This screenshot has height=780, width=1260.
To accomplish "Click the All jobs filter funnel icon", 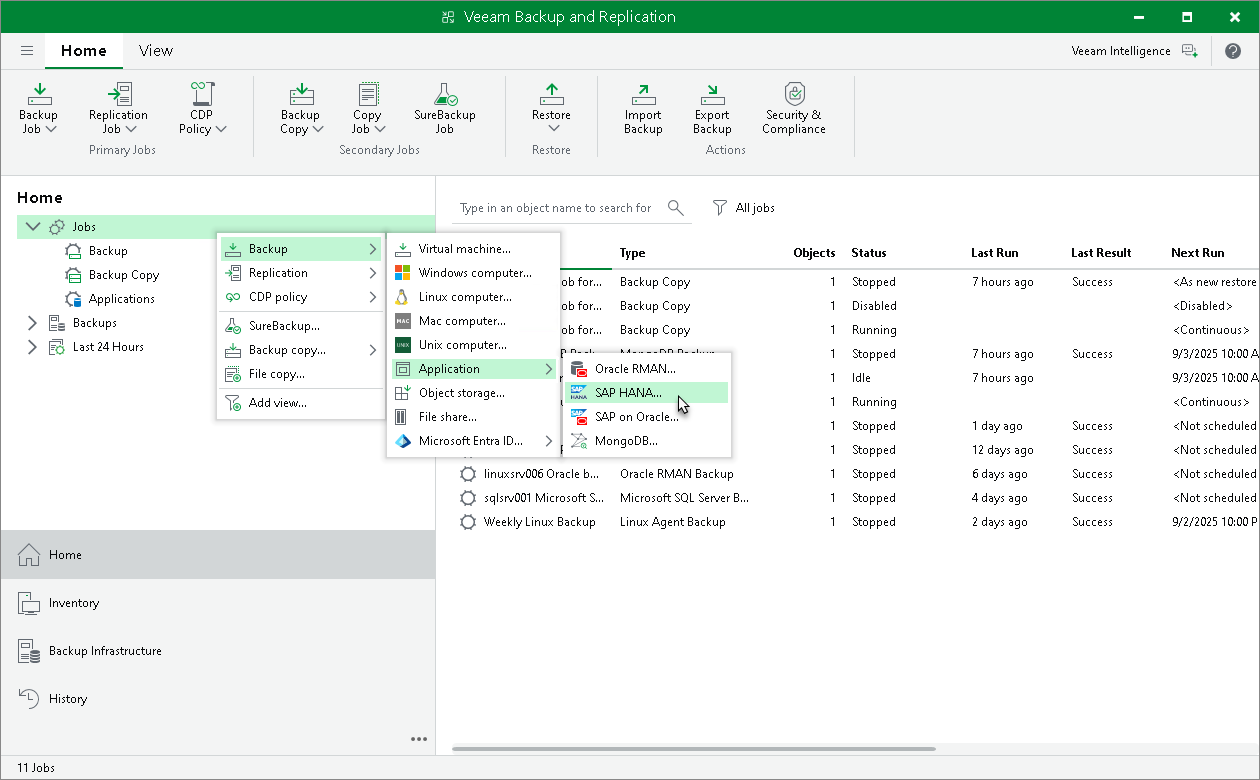I will tap(719, 208).
